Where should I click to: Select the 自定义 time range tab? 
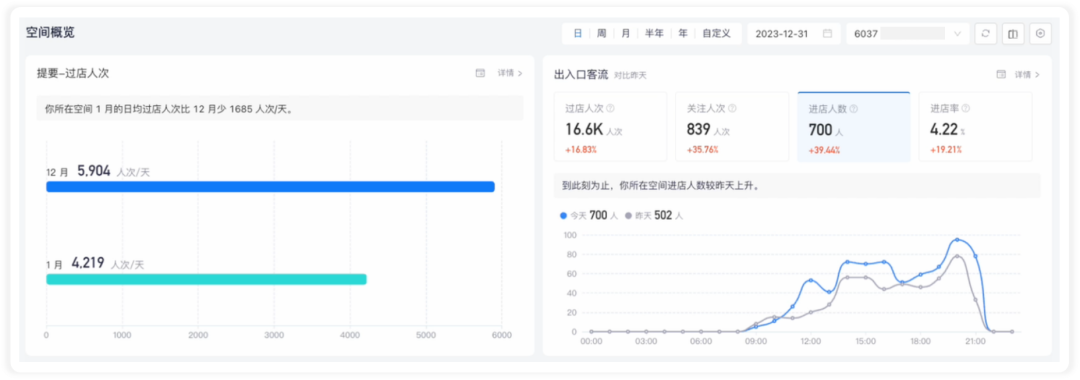pos(716,33)
